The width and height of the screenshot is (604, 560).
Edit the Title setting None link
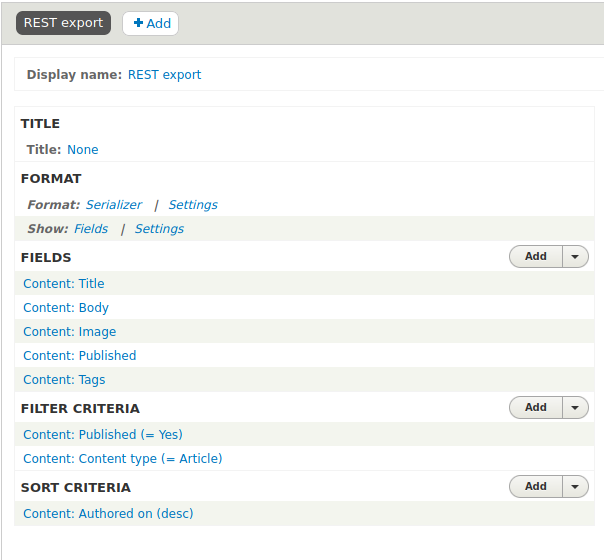pyautogui.click(x=83, y=150)
